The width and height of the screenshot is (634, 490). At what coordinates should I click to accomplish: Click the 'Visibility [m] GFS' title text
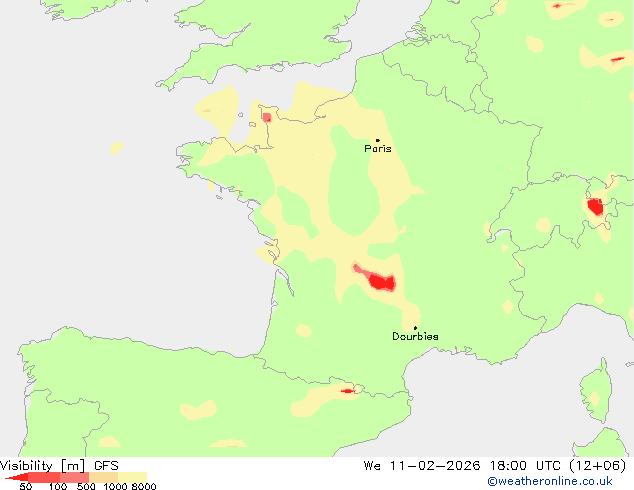59,466
